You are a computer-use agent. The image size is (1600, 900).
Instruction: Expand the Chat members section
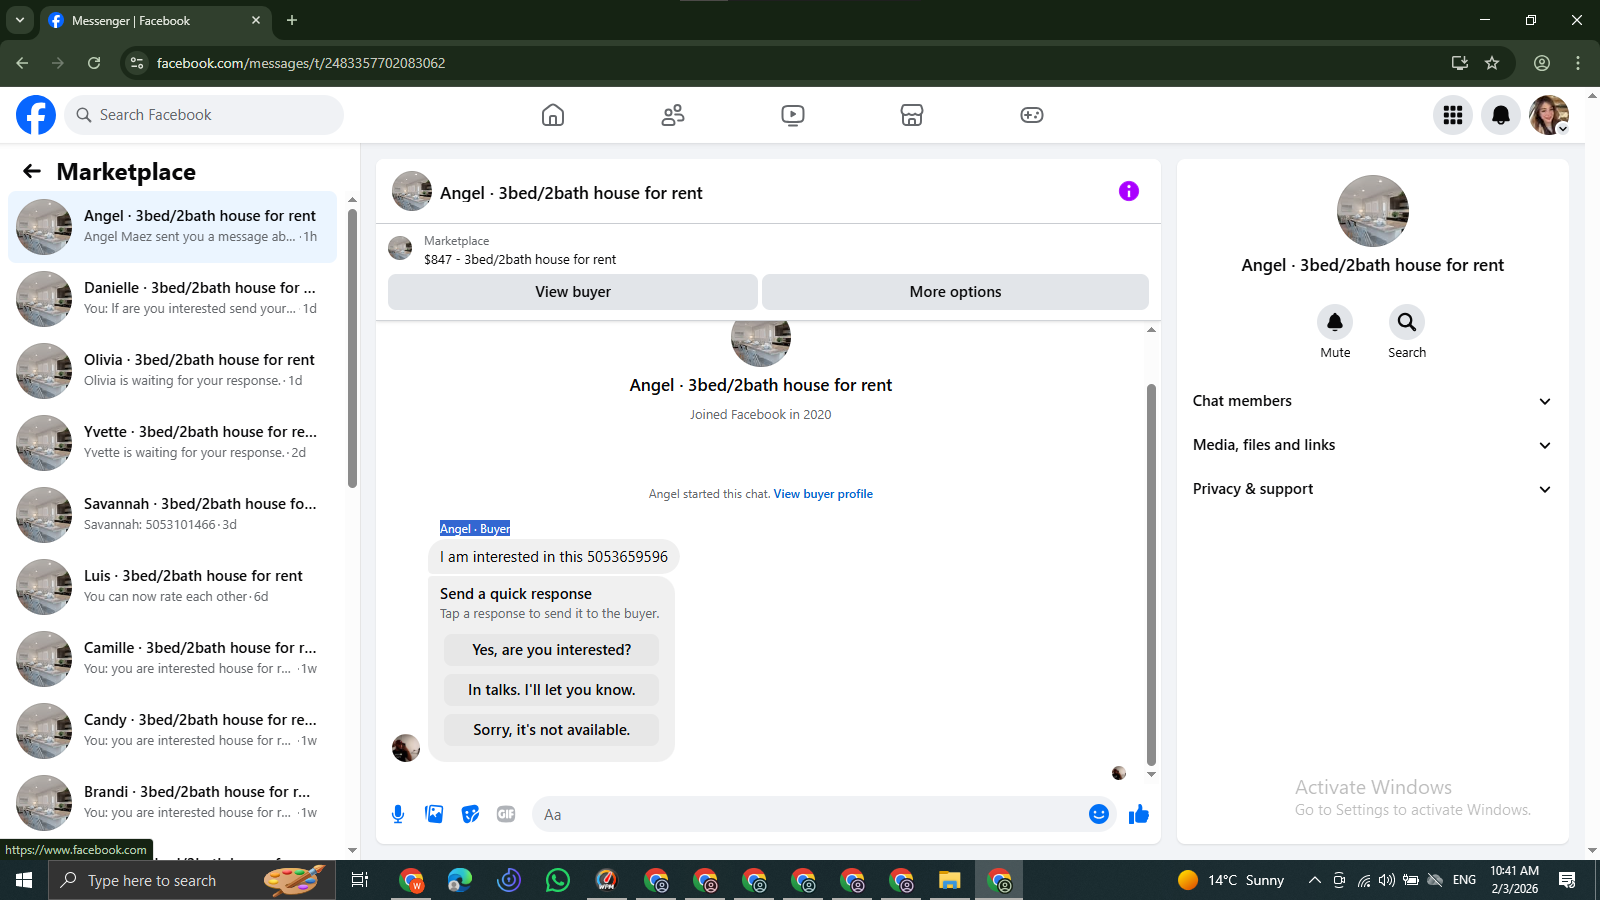coord(1372,401)
